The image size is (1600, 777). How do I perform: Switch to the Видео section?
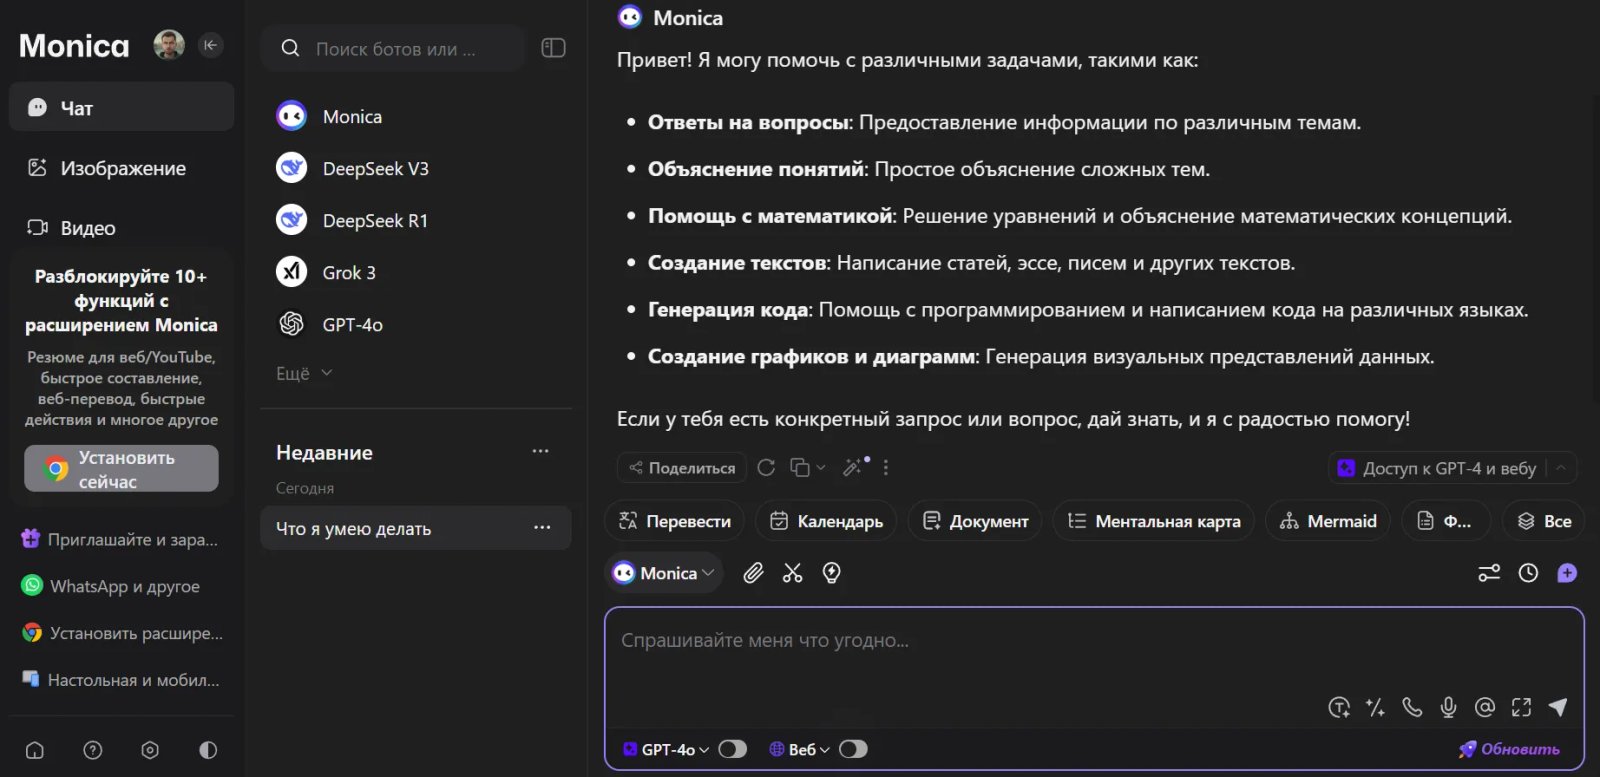pos(122,228)
